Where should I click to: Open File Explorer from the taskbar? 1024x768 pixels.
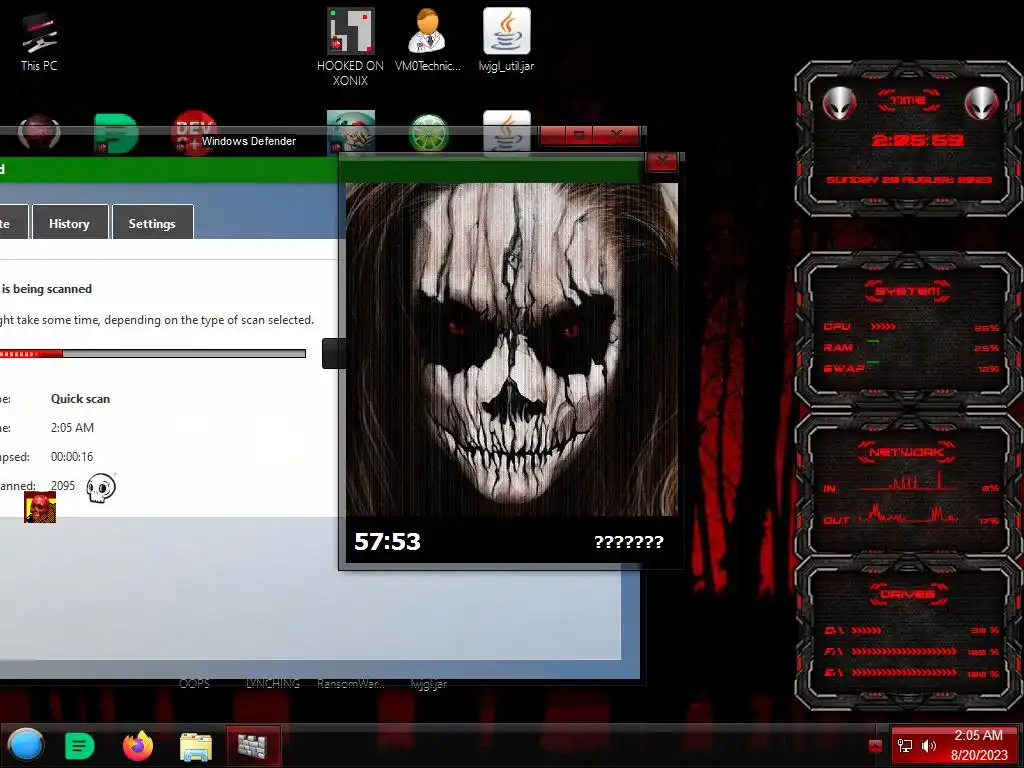(x=196, y=746)
